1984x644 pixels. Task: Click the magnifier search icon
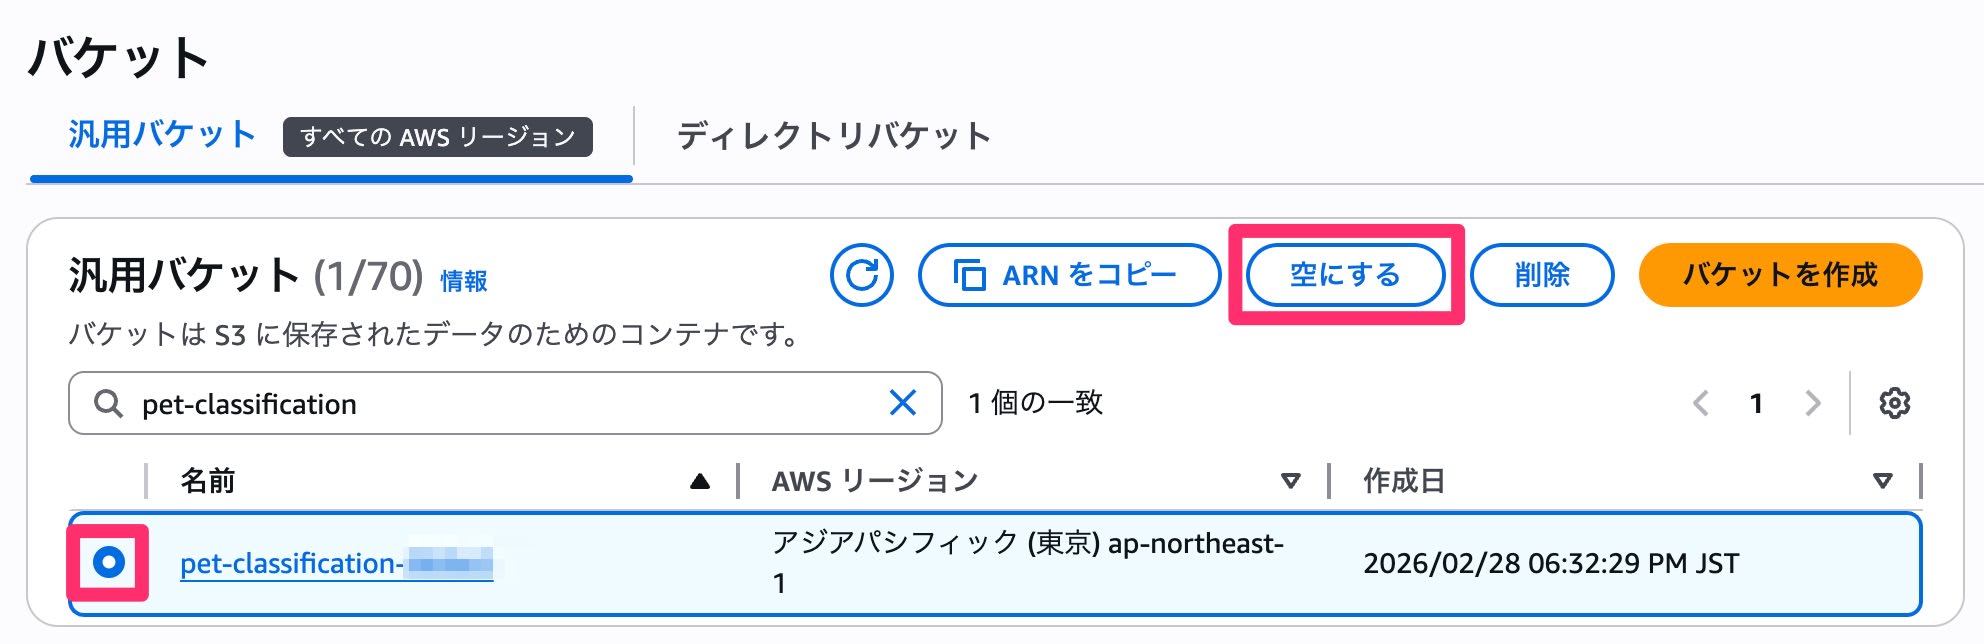pyautogui.click(x=108, y=404)
